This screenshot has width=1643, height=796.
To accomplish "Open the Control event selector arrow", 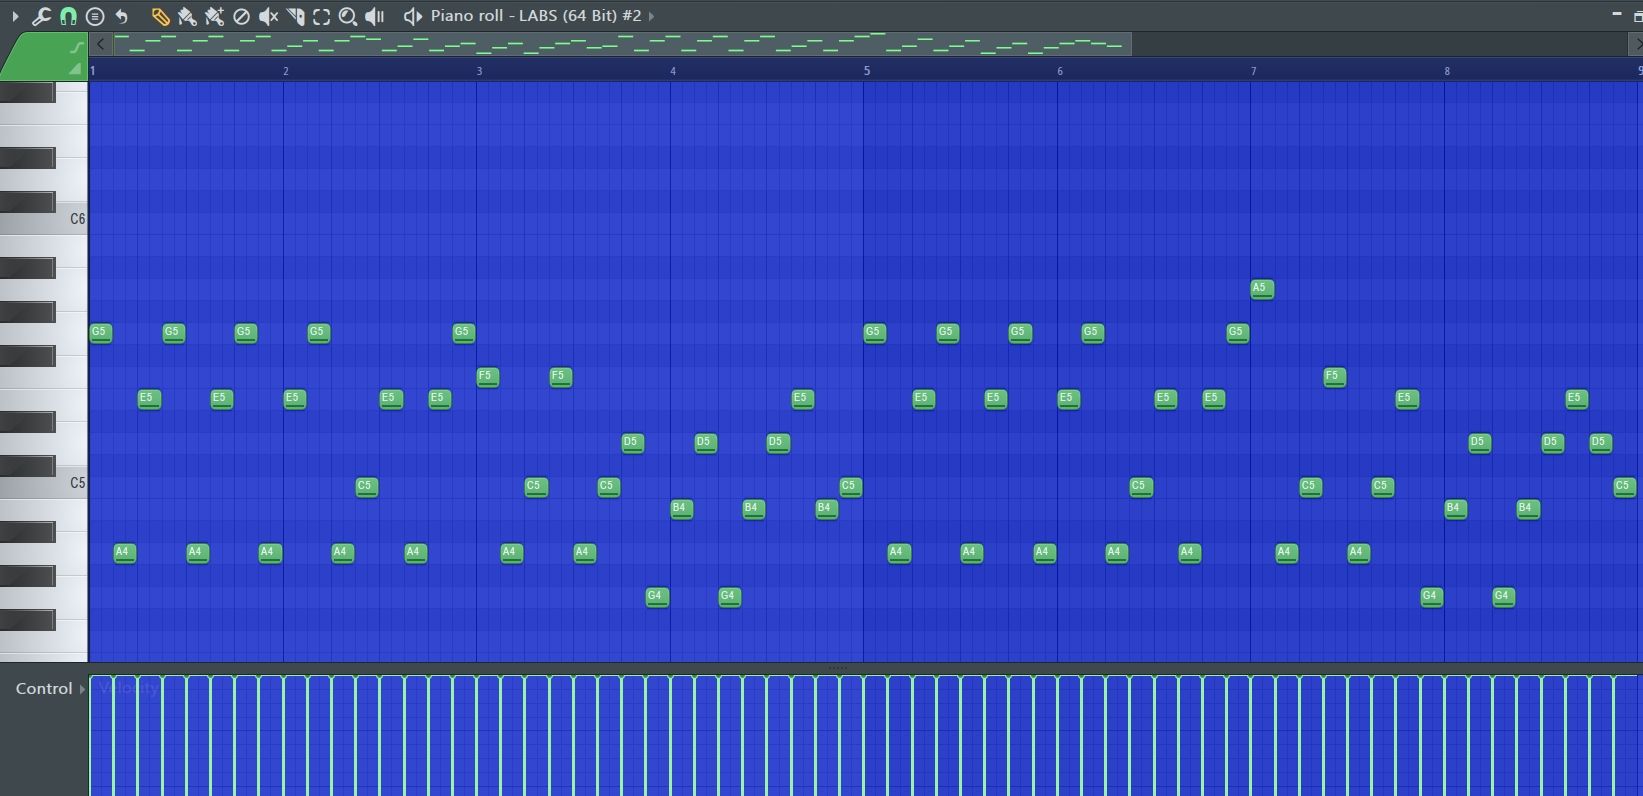I will coord(82,689).
